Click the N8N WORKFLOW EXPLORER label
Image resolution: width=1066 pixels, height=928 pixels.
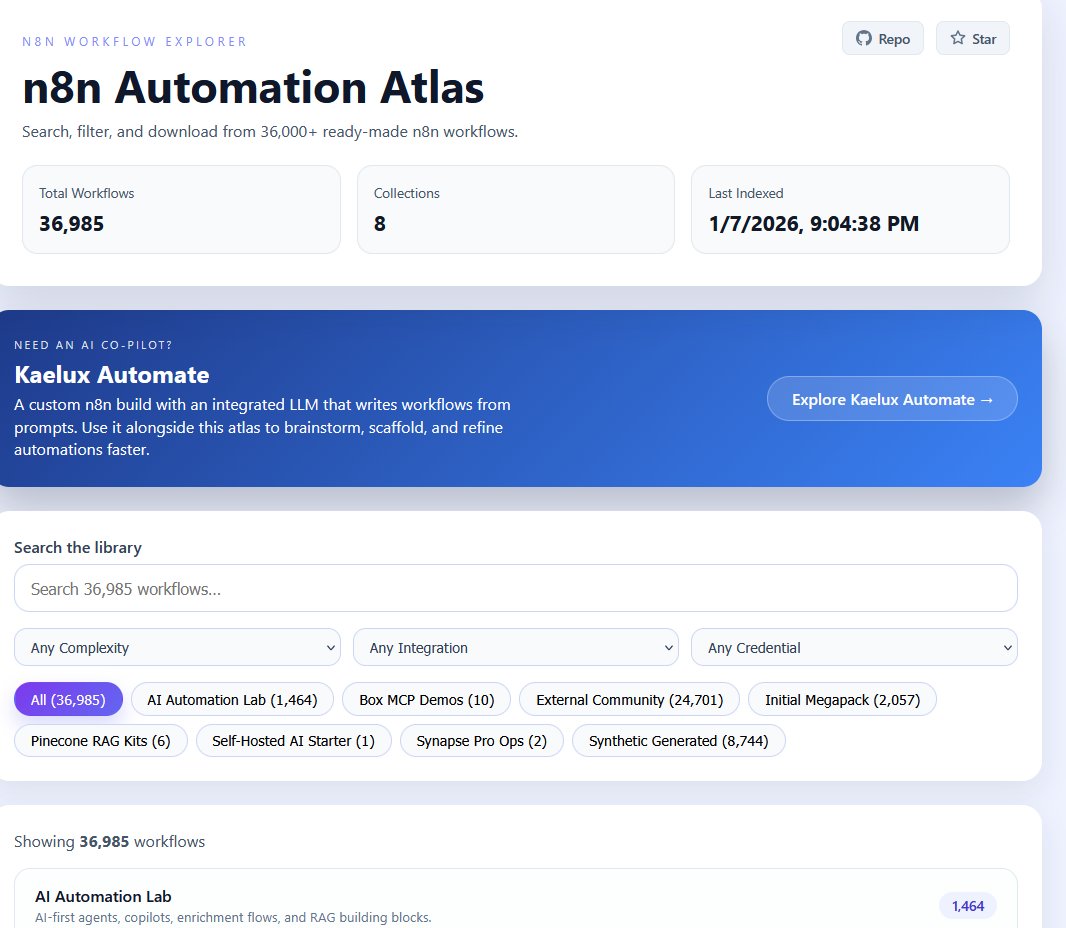pyautogui.click(x=134, y=41)
